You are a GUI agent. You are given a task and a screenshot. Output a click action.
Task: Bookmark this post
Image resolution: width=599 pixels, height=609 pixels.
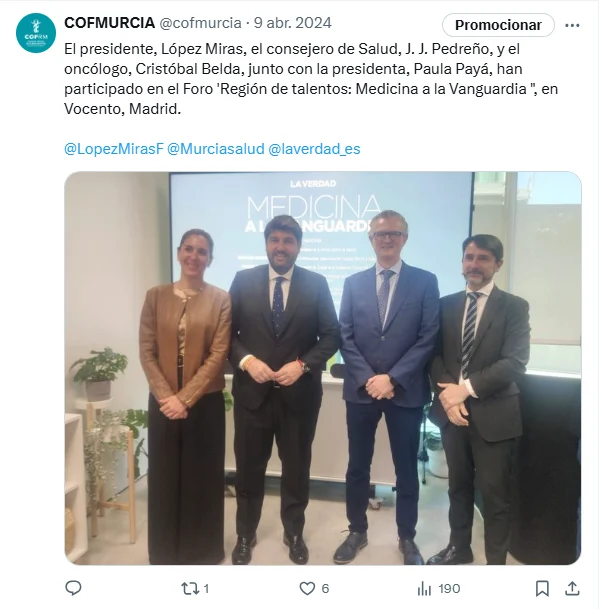[542, 589]
